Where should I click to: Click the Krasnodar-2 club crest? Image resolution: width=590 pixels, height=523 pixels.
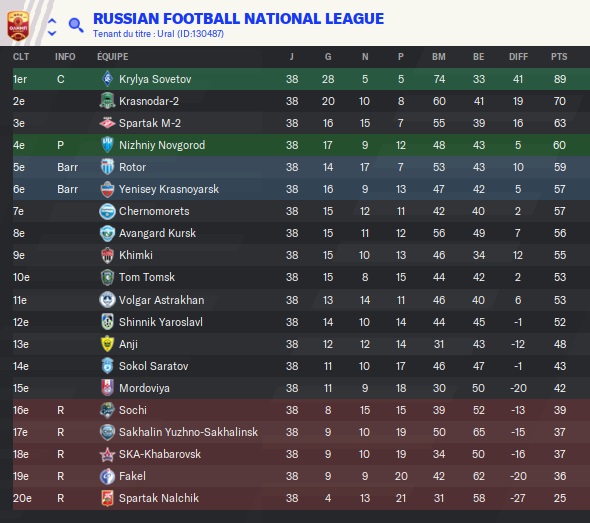tap(107, 101)
